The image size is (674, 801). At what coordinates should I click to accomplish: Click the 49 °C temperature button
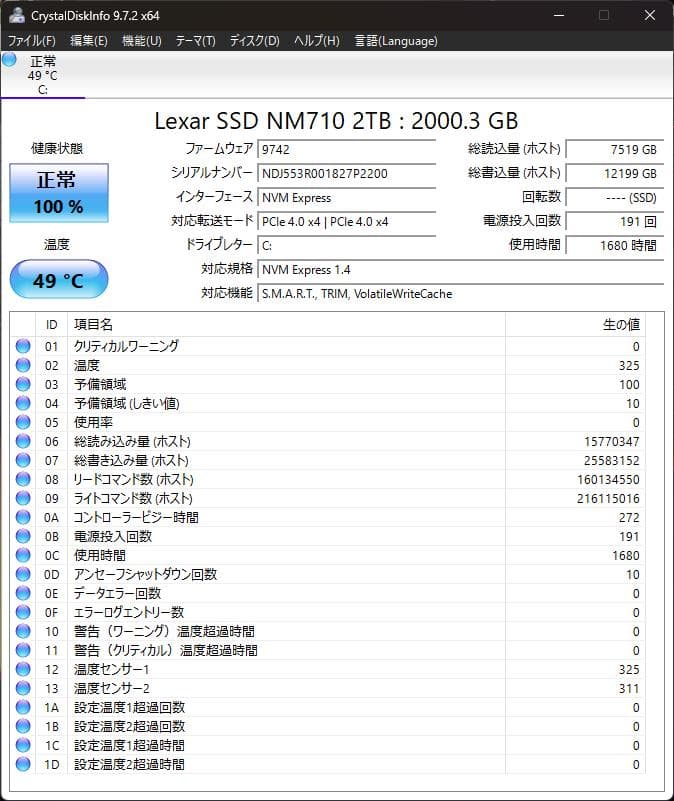click(59, 279)
